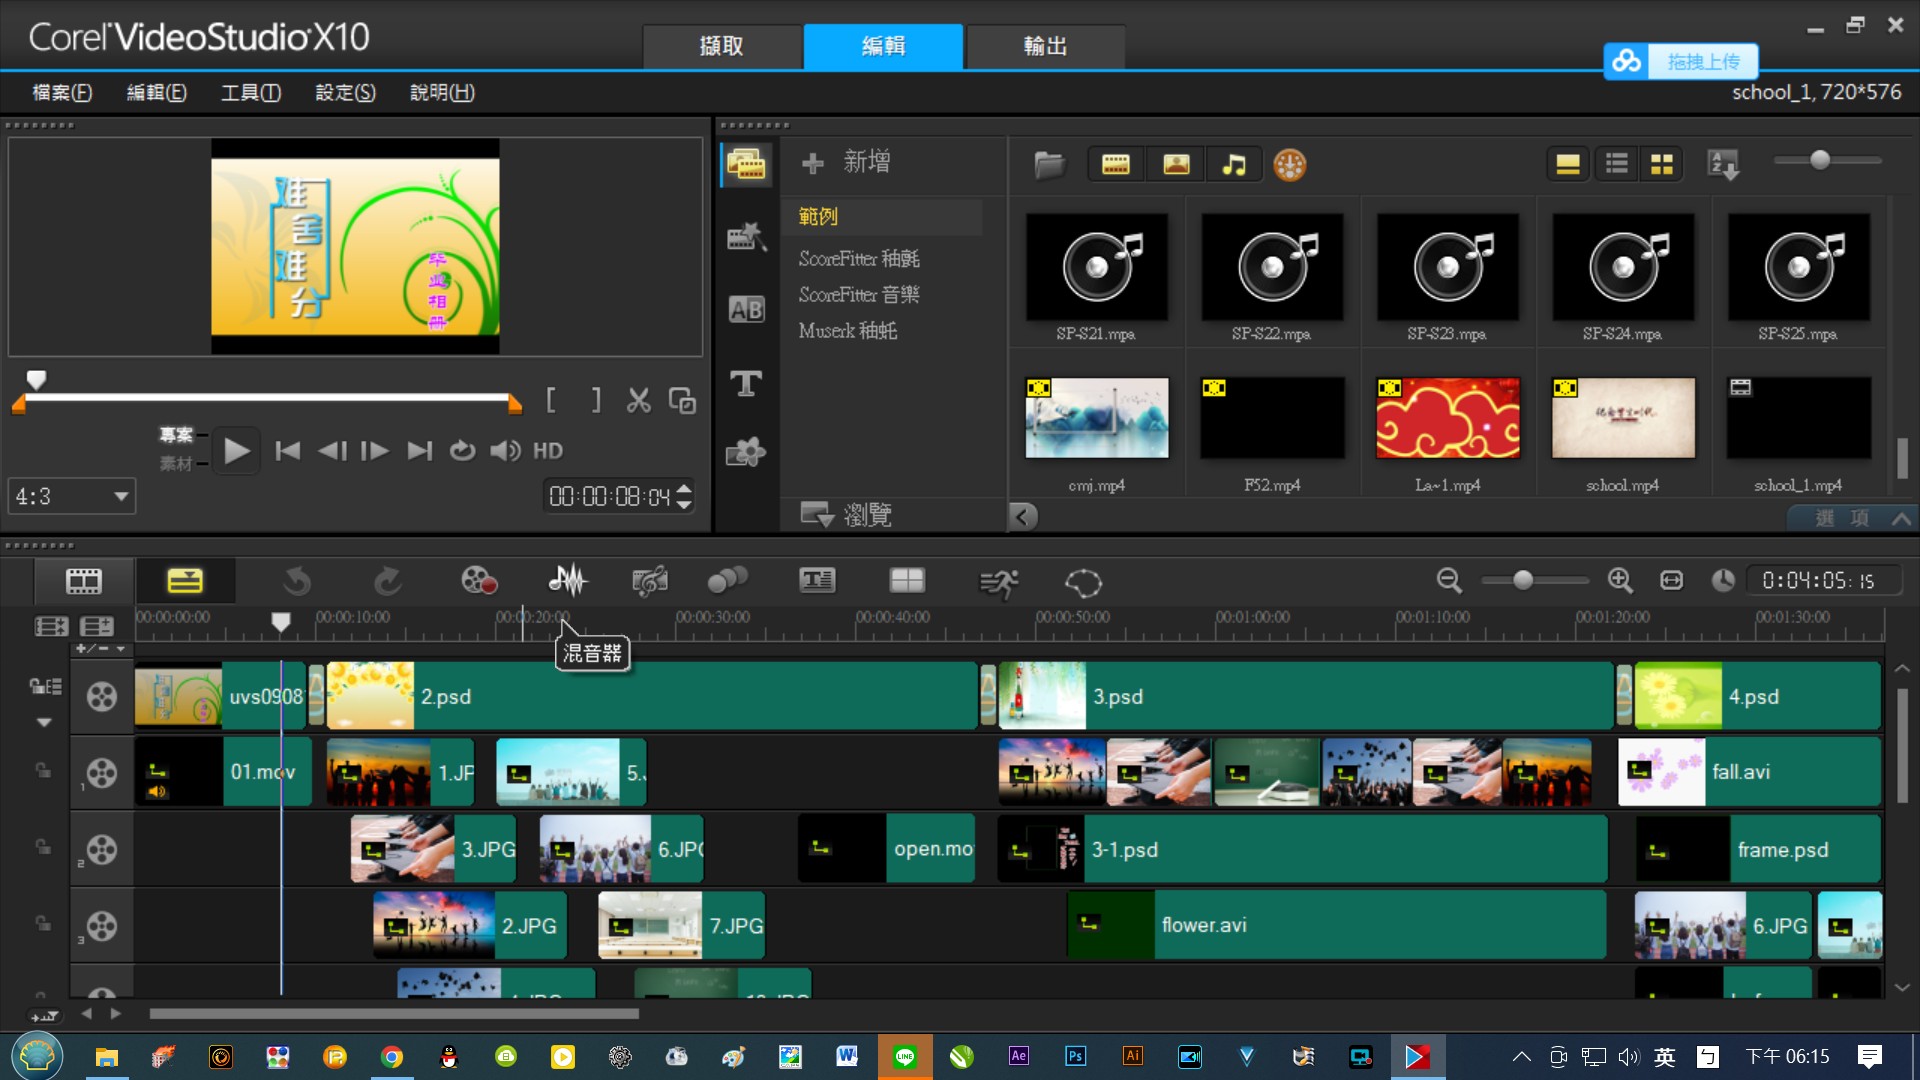Open the Time Remapping tool
1920x1080 pixels.
[998, 582]
